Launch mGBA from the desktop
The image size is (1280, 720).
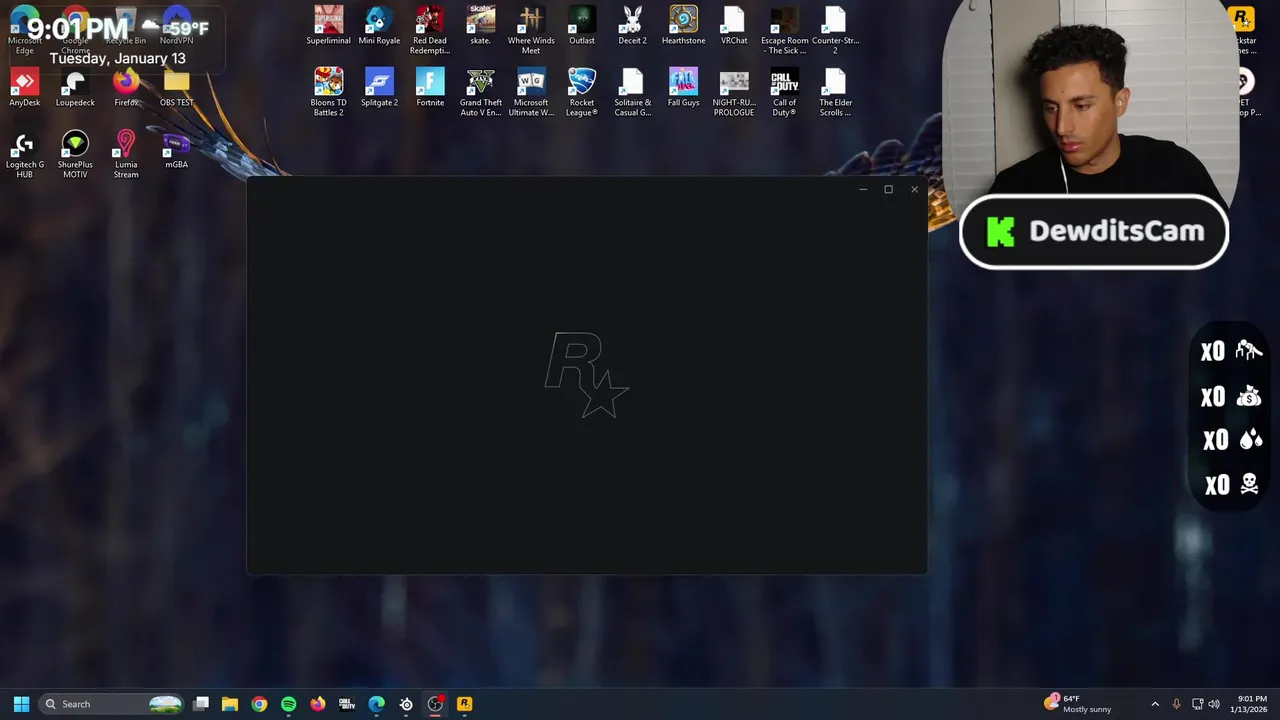[176, 150]
